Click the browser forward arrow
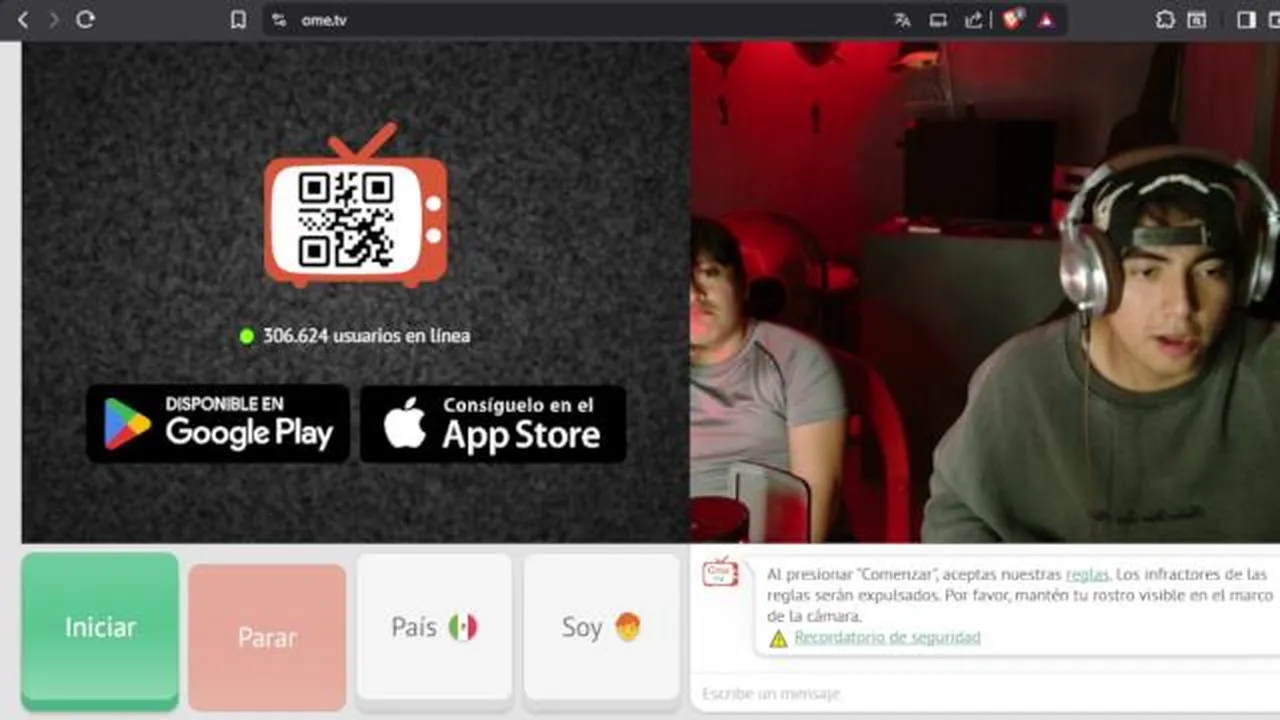This screenshot has height=720, width=1280. pyautogui.click(x=53, y=20)
